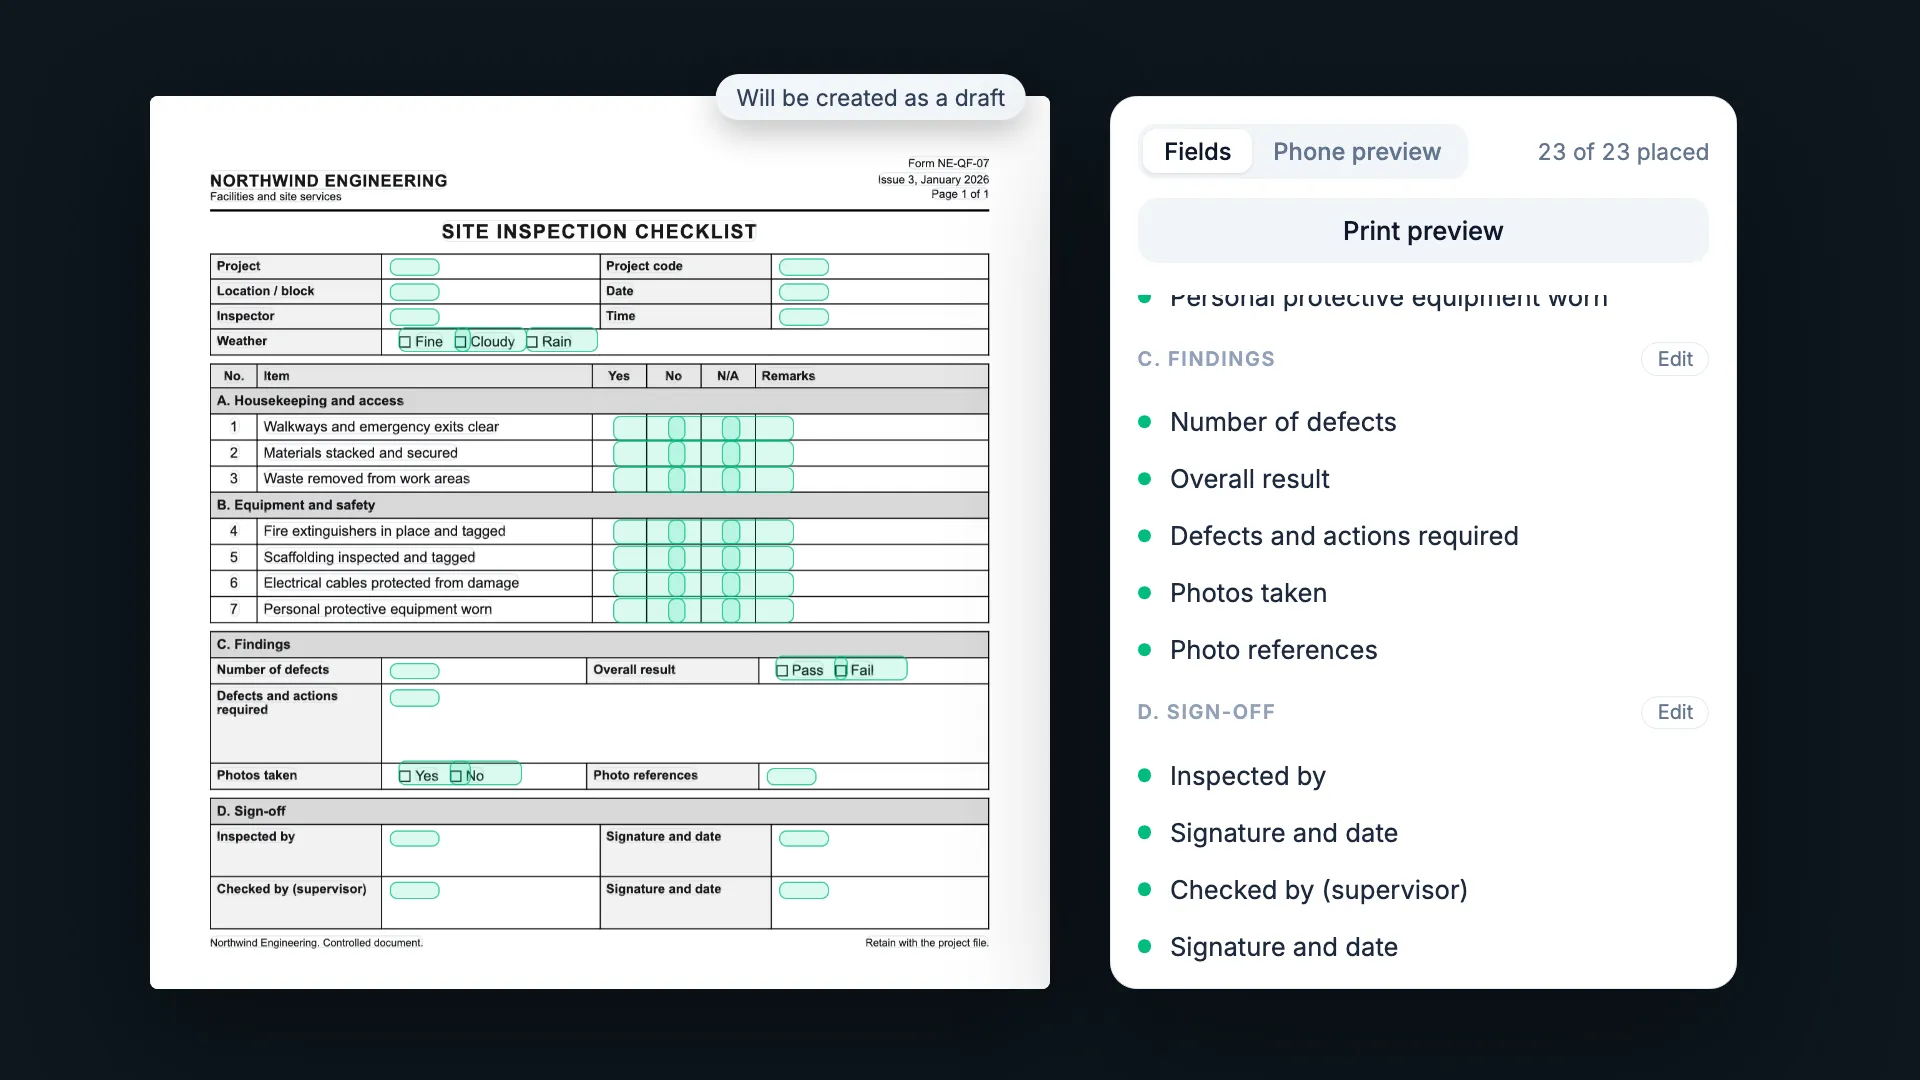1920x1080 pixels.
Task: Click the Project code field placeholder
Action: tap(804, 267)
